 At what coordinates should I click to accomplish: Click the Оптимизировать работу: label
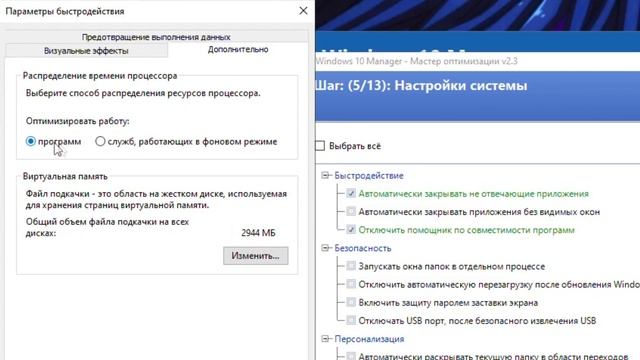(78, 121)
